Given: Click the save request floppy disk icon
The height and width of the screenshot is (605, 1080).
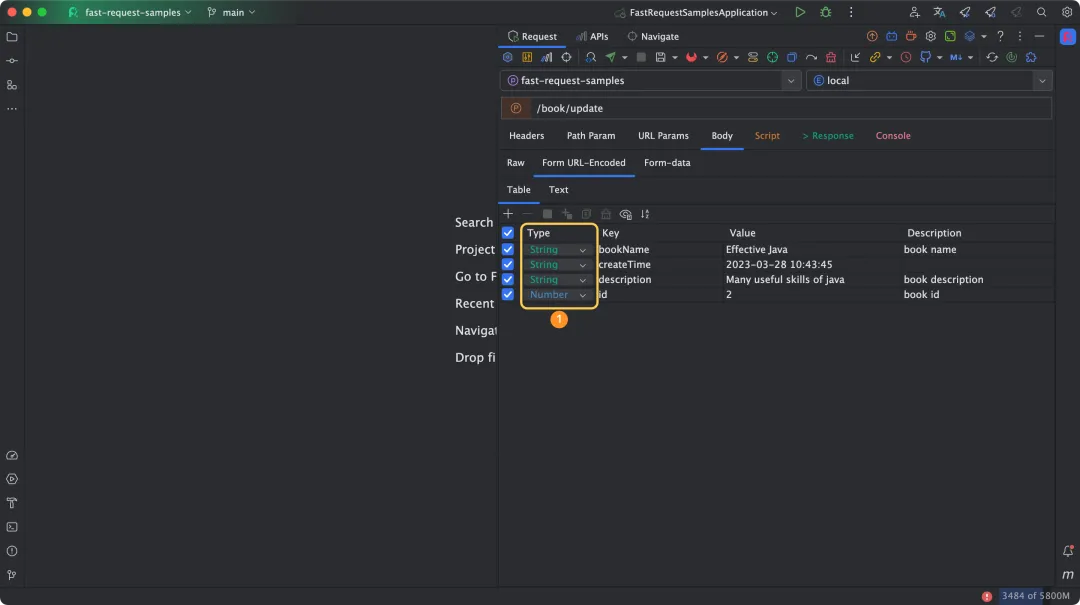Looking at the screenshot, I should click(660, 57).
